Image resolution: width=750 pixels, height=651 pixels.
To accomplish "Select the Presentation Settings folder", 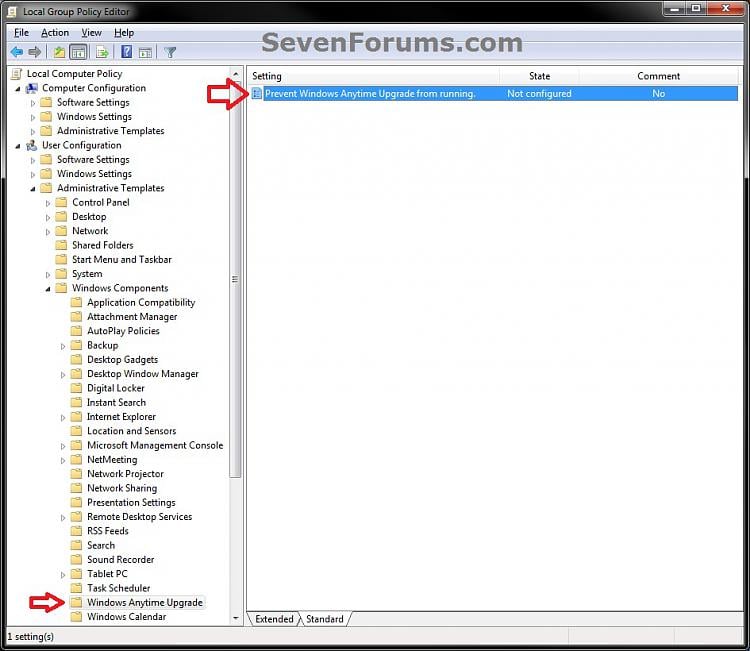I will (x=131, y=502).
